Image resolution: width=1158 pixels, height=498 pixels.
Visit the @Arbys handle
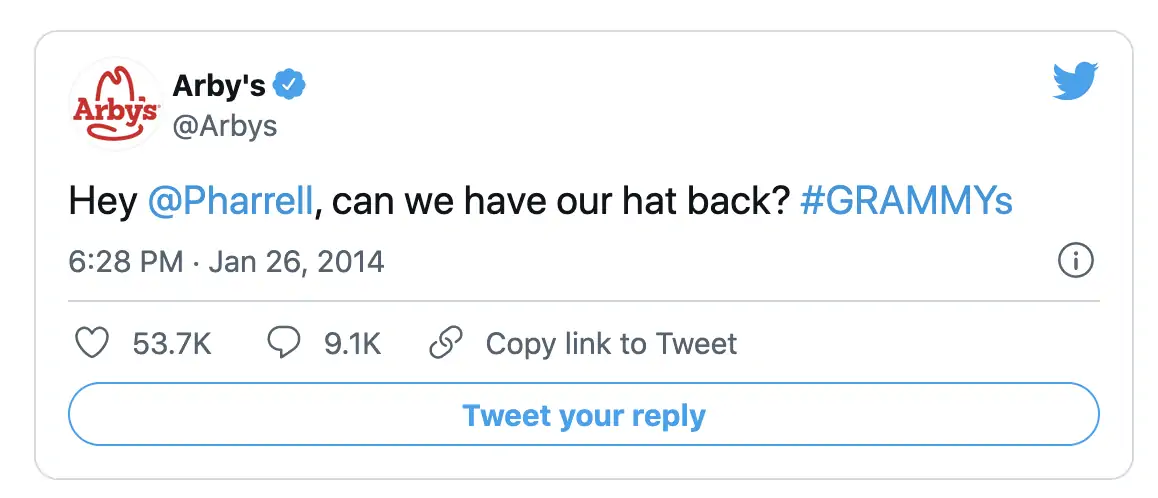coord(225,126)
